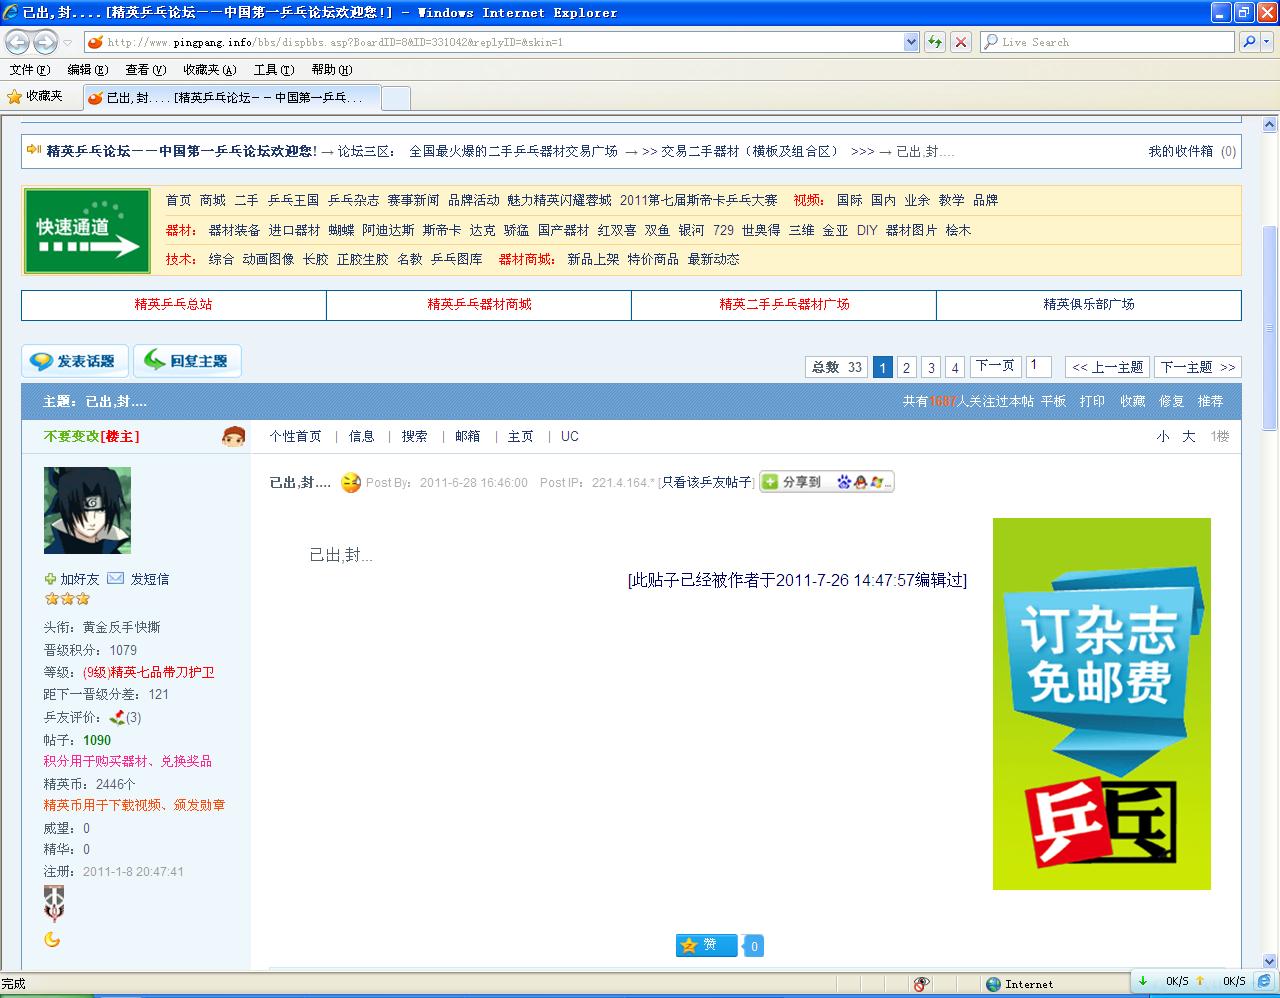
Task: Click the 订杂志免邮费 magazine advertisement banner
Action: coord(1101,703)
